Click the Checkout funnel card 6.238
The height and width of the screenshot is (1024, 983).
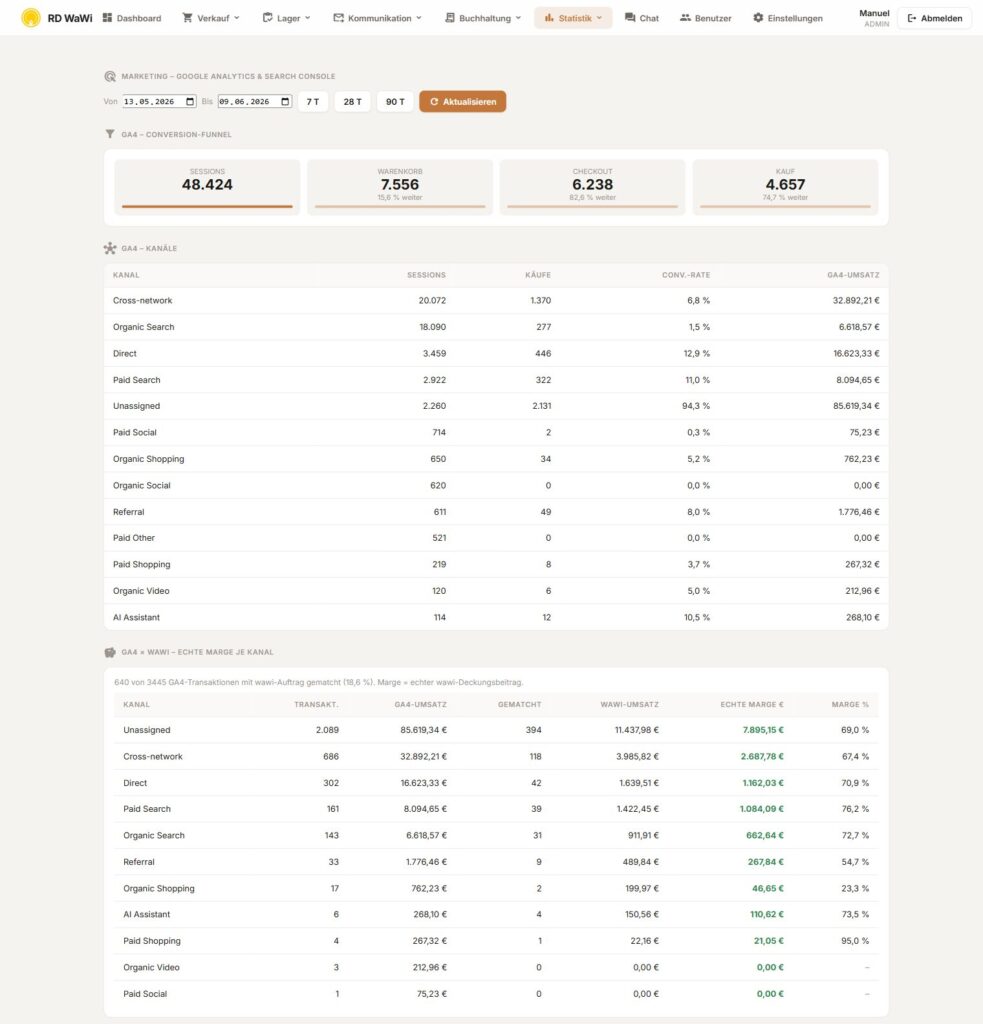pos(592,187)
